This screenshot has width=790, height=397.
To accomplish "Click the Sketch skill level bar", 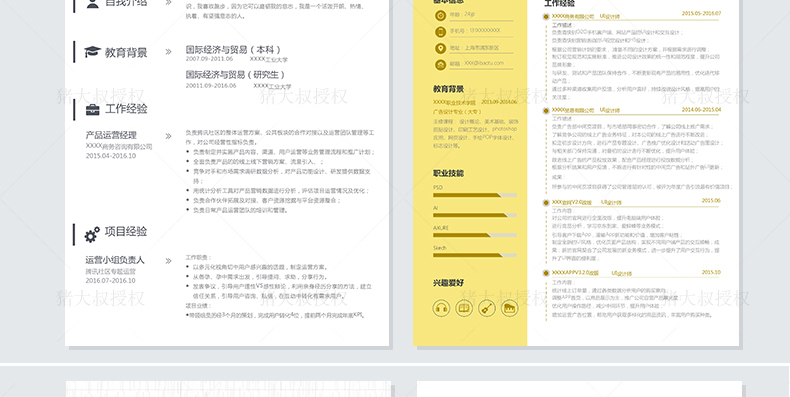I will 475,255.
